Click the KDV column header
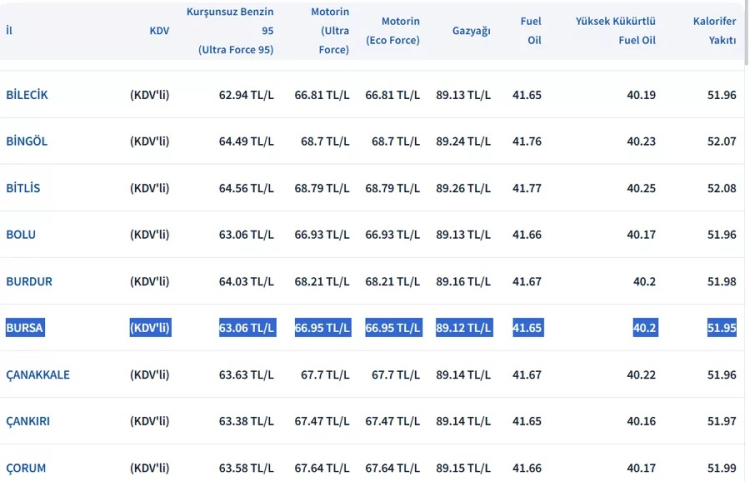Viewport: 750px width, 481px height. coord(159,31)
